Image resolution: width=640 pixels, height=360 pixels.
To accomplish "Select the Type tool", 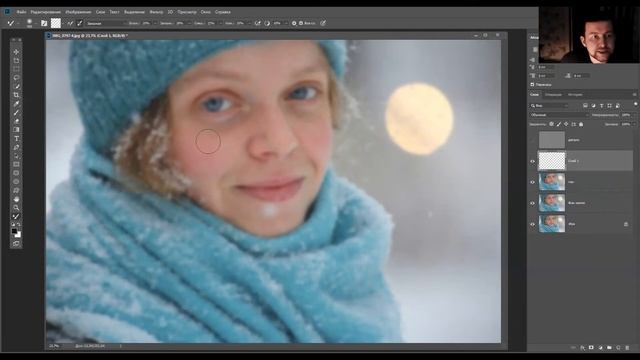I will point(16,138).
